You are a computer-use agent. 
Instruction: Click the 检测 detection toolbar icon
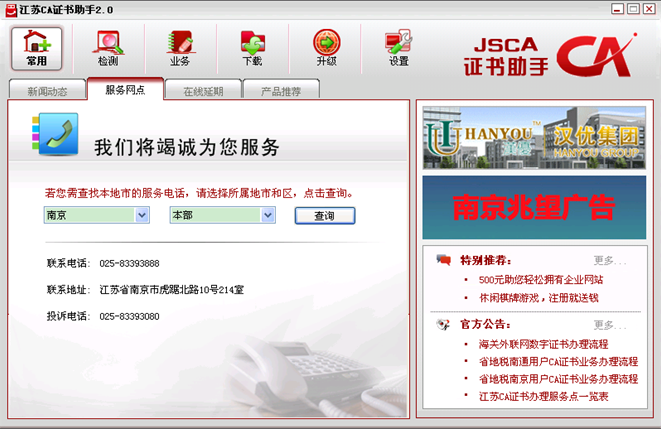[108, 48]
